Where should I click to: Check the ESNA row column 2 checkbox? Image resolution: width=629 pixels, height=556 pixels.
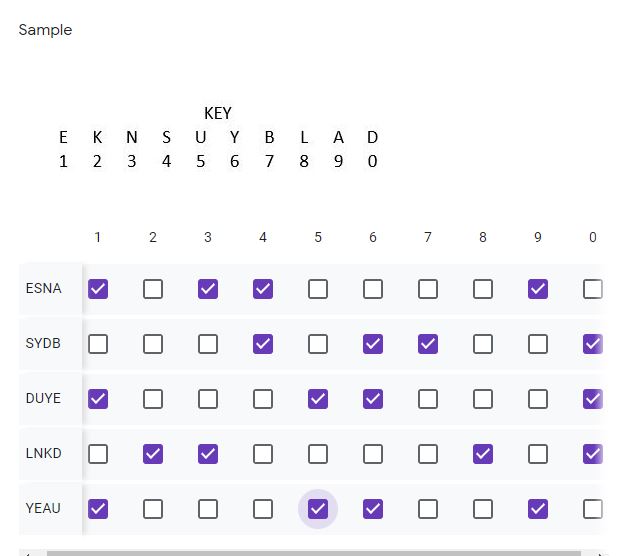153,289
